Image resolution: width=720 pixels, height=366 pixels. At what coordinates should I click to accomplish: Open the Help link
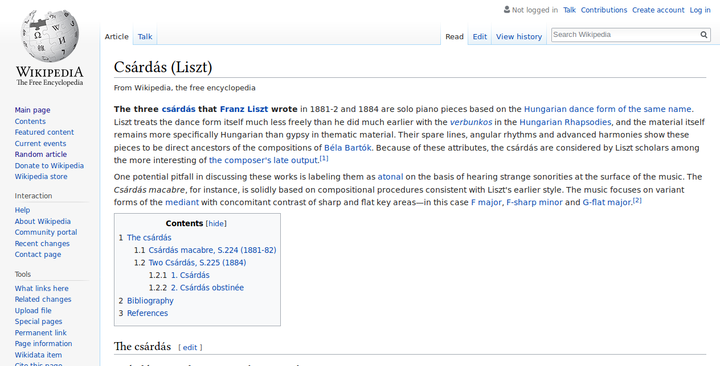(x=22, y=210)
